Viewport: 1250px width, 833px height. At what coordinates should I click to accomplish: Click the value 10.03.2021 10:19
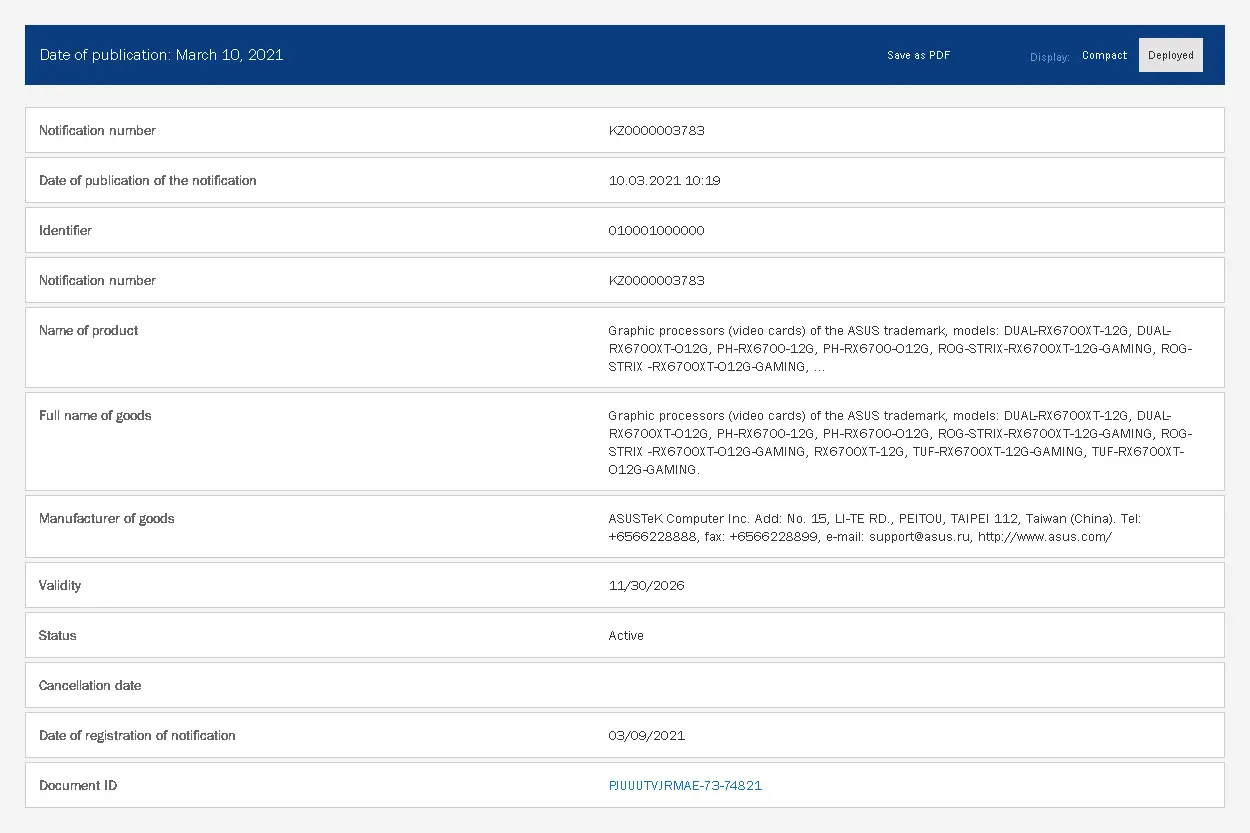[x=664, y=180]
